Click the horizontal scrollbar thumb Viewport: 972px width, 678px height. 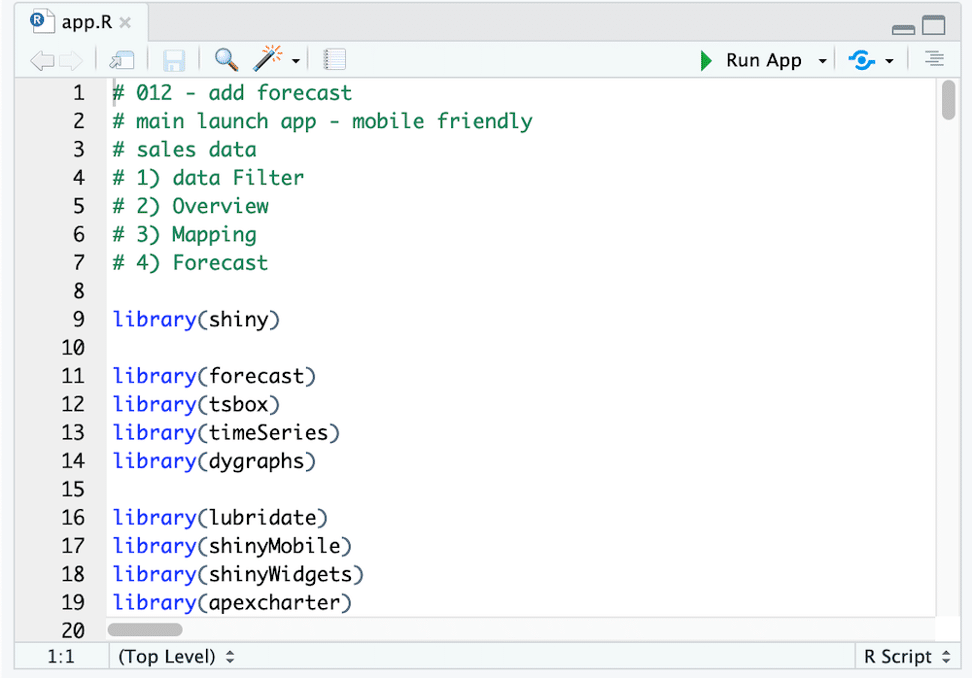pyautogui.click(x=145, y=630)
